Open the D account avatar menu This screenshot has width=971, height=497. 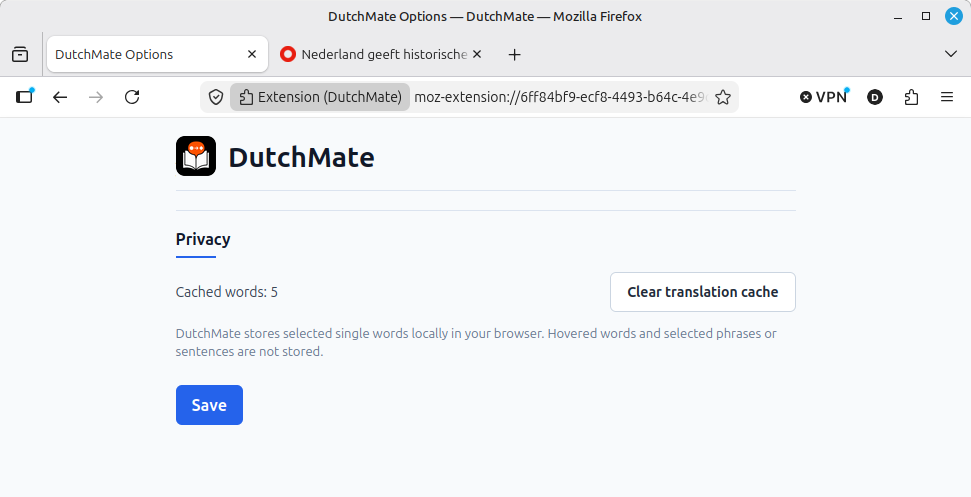874,97
